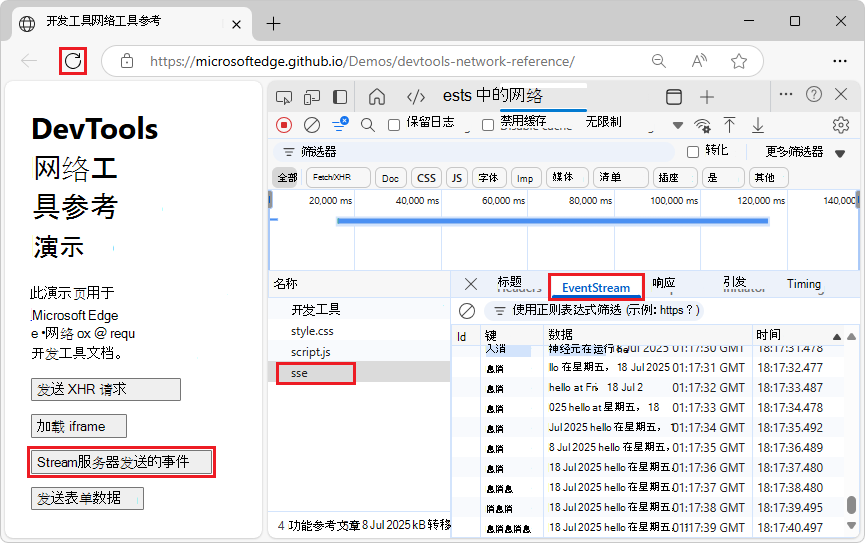This screenshot has height=543, width=865.
Task: Open the DevTools Welcome home icon
Action: 377,97
